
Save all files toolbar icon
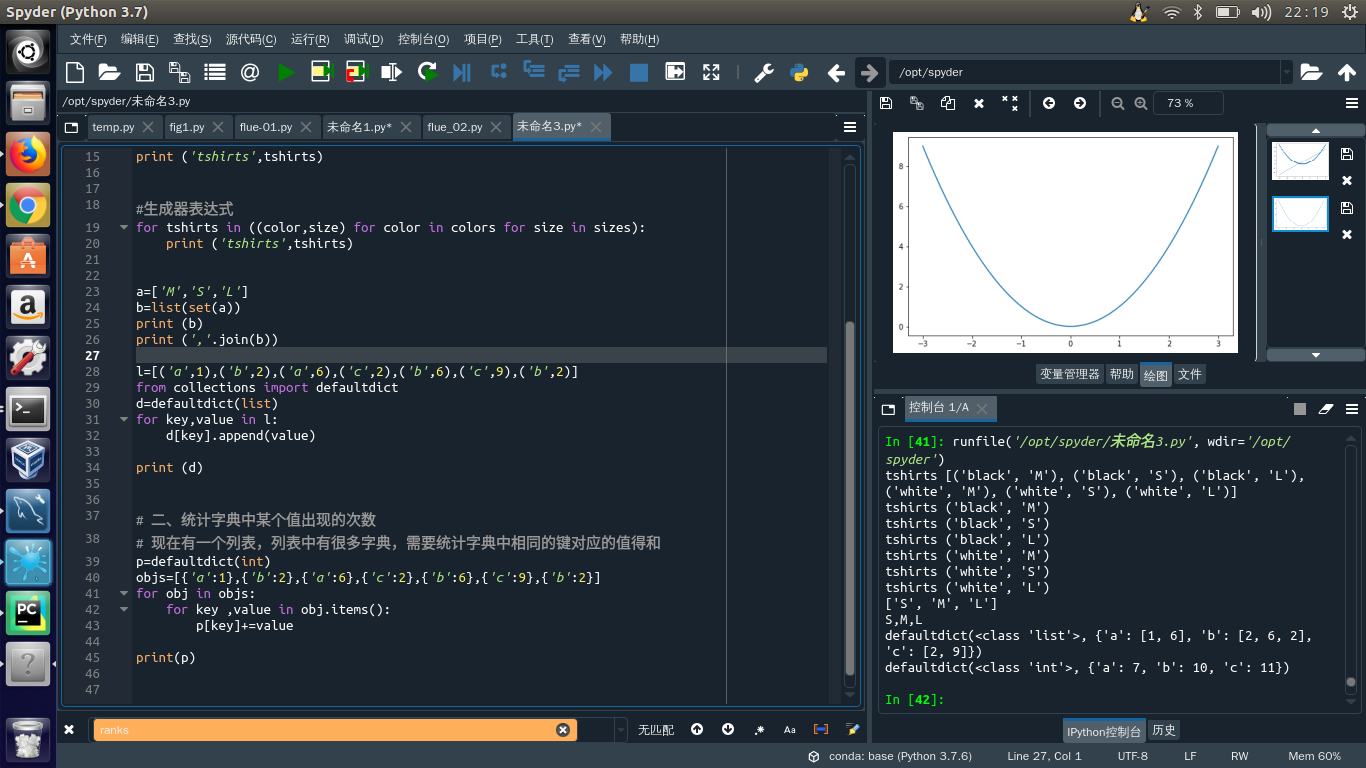(179, 72)
